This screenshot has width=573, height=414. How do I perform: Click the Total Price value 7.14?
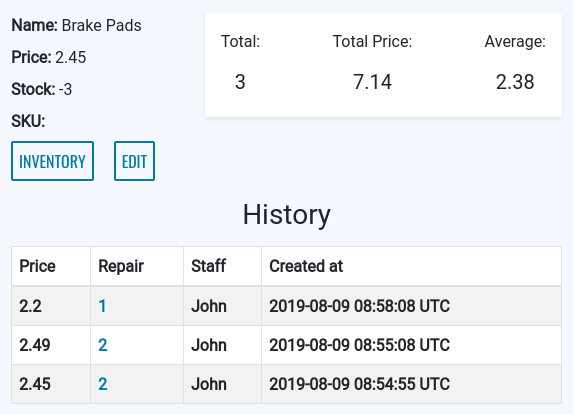tap(372, 81)
